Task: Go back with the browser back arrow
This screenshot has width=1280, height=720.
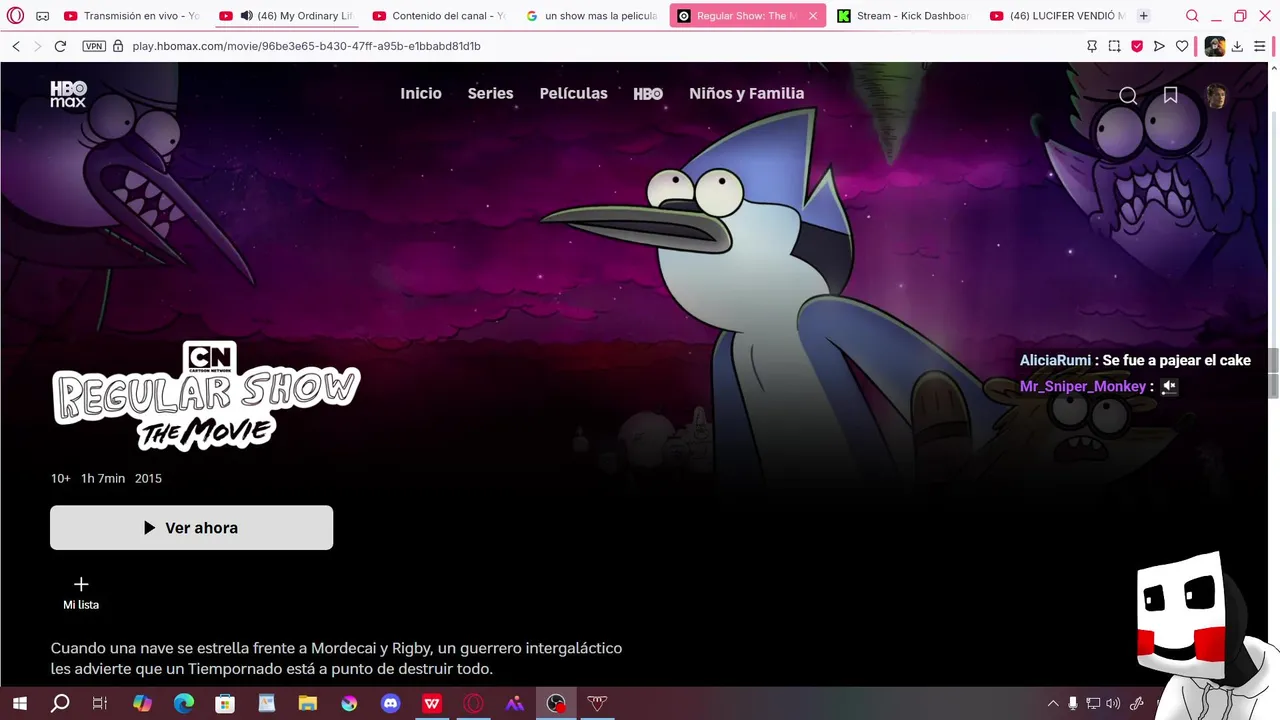Action: coord(16,46)
